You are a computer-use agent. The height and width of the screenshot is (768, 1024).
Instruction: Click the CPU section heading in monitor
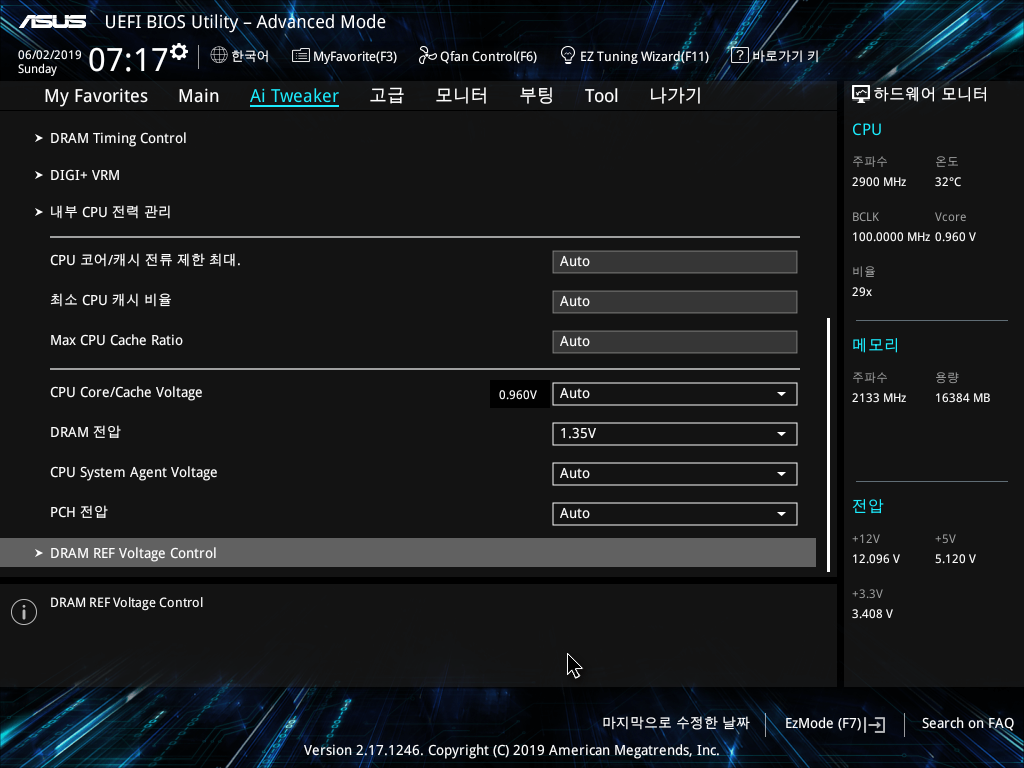pos(867,129)
